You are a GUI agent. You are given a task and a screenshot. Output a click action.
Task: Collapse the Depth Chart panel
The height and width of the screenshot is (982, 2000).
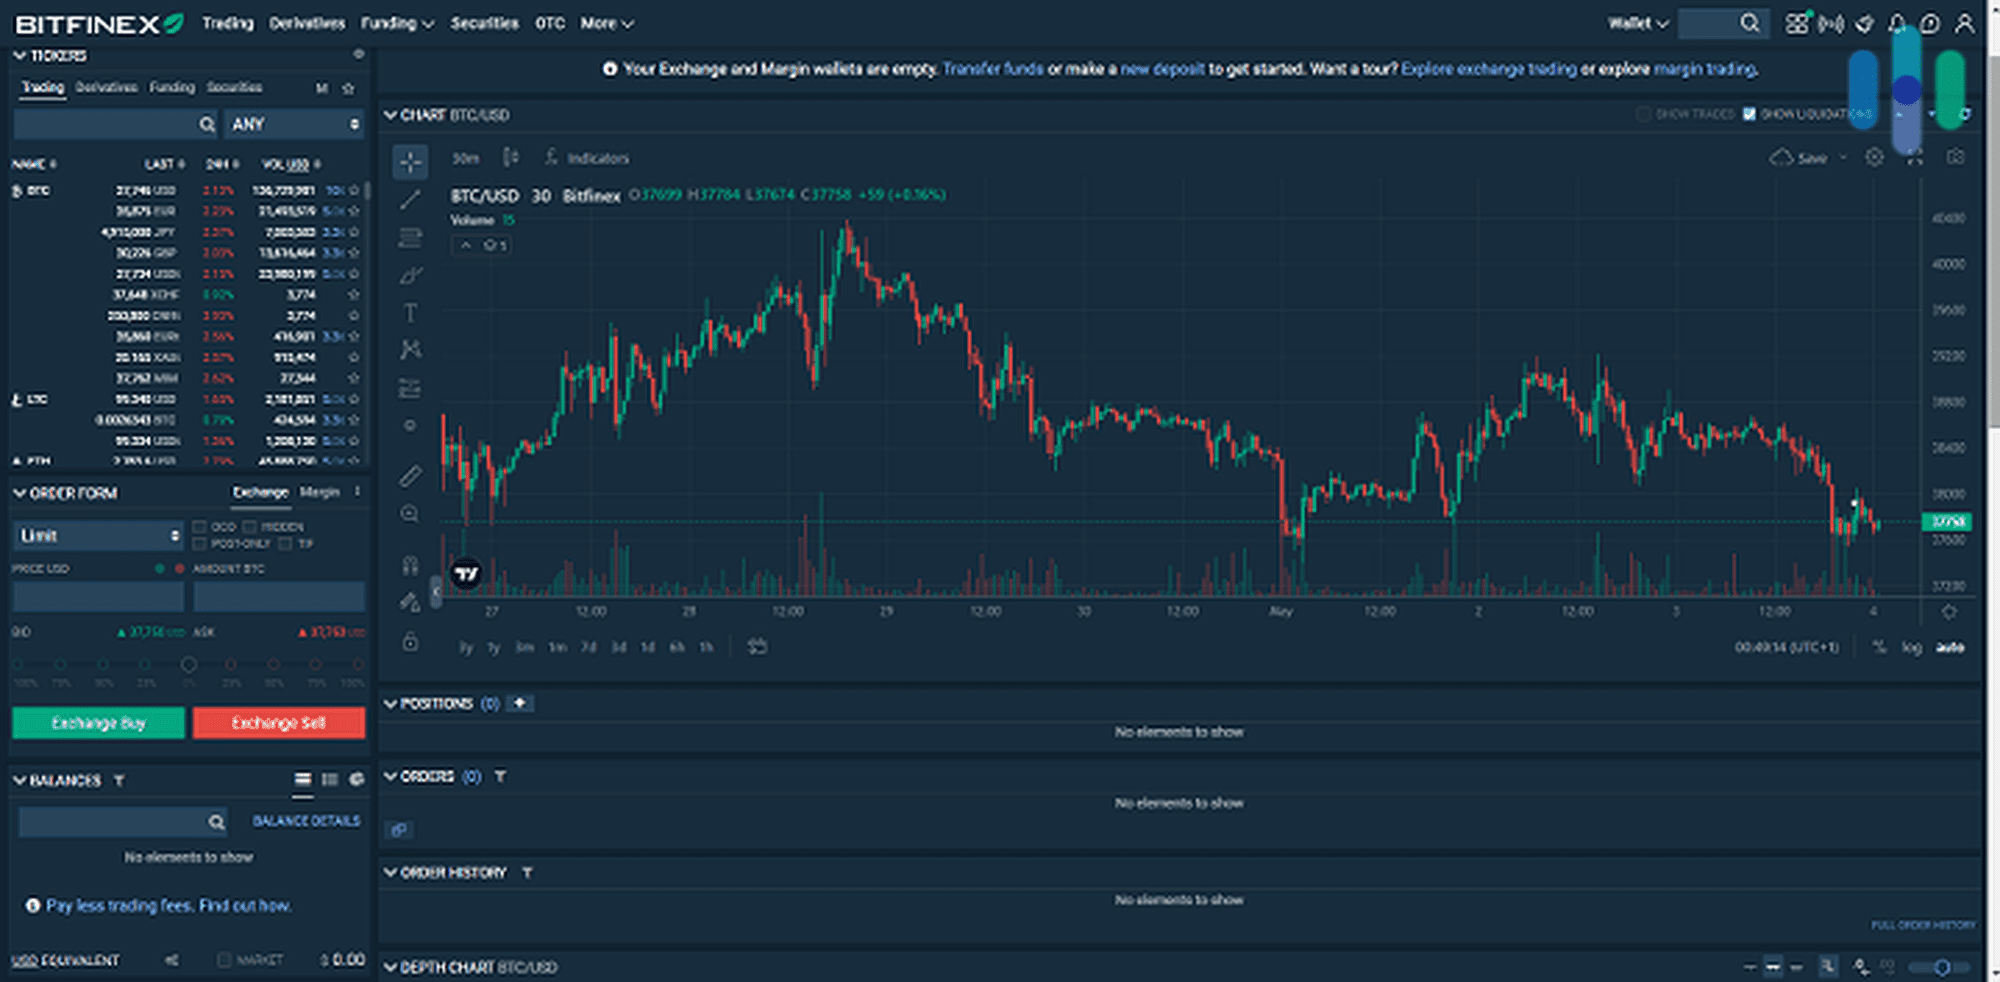[390, 967]
